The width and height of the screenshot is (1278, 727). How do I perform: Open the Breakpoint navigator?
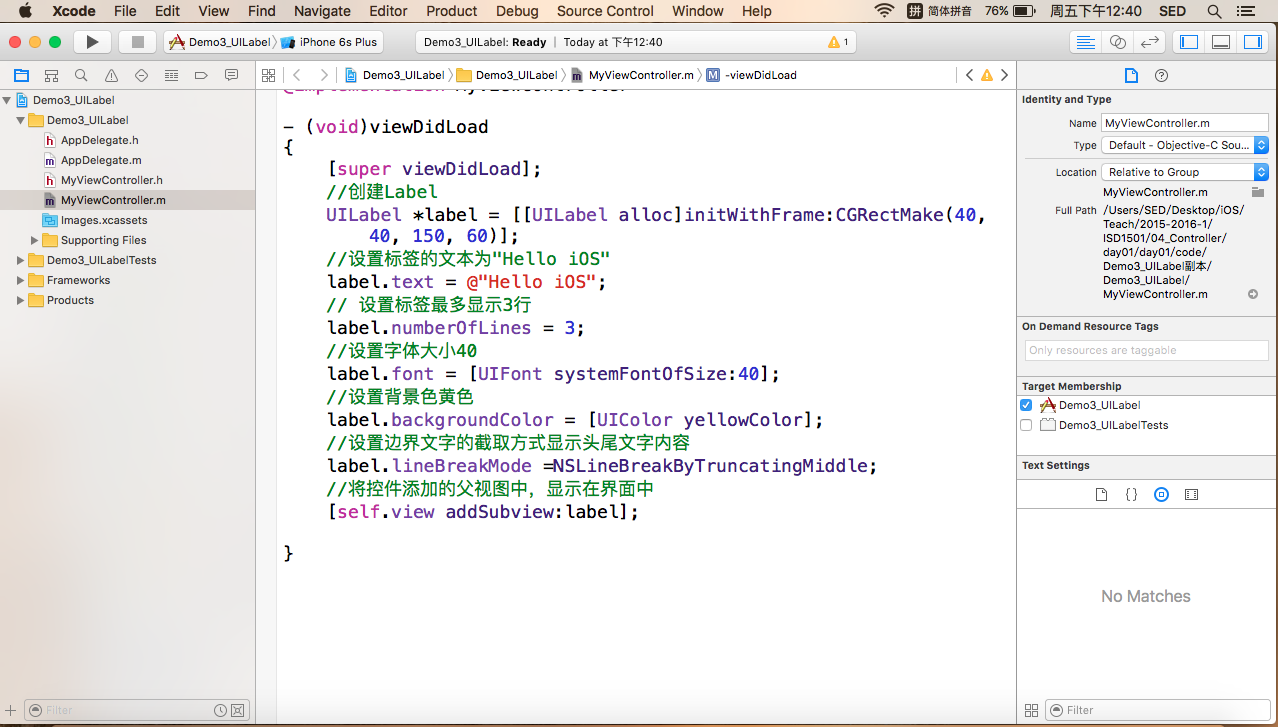click(x=201, y=75)
